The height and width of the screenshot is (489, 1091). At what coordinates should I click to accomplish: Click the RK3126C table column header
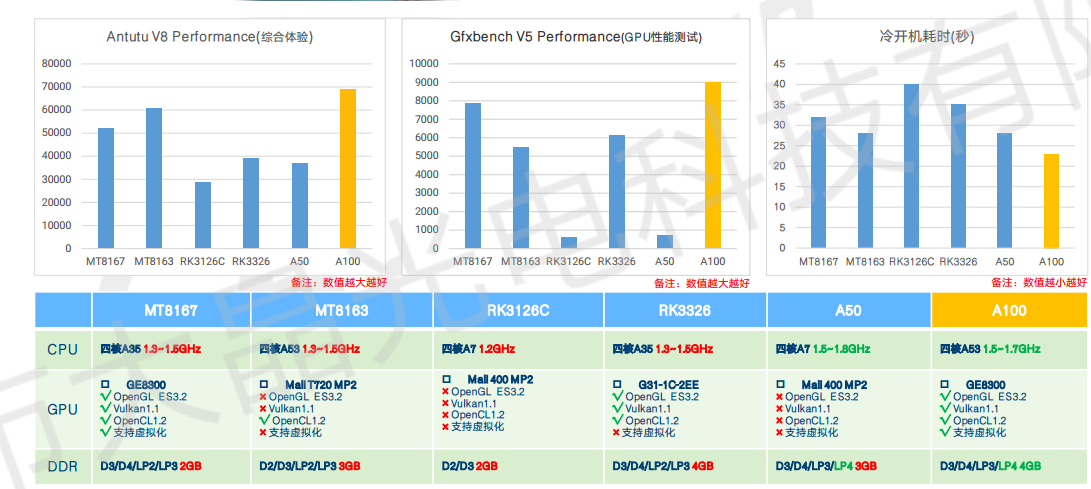tap(519, 310)
